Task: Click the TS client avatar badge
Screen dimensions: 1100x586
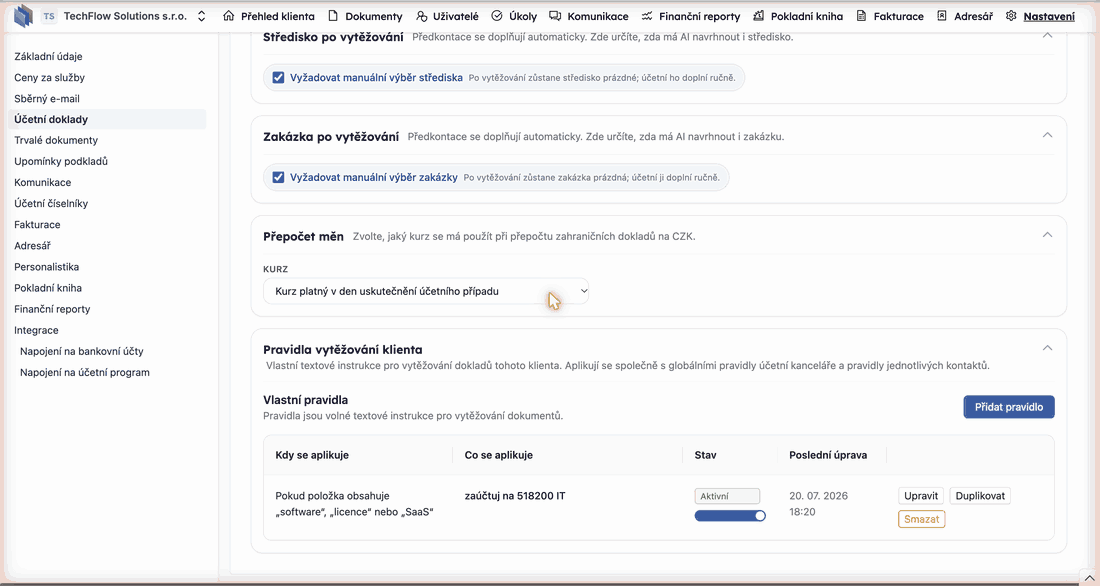Action: [48, 16]
